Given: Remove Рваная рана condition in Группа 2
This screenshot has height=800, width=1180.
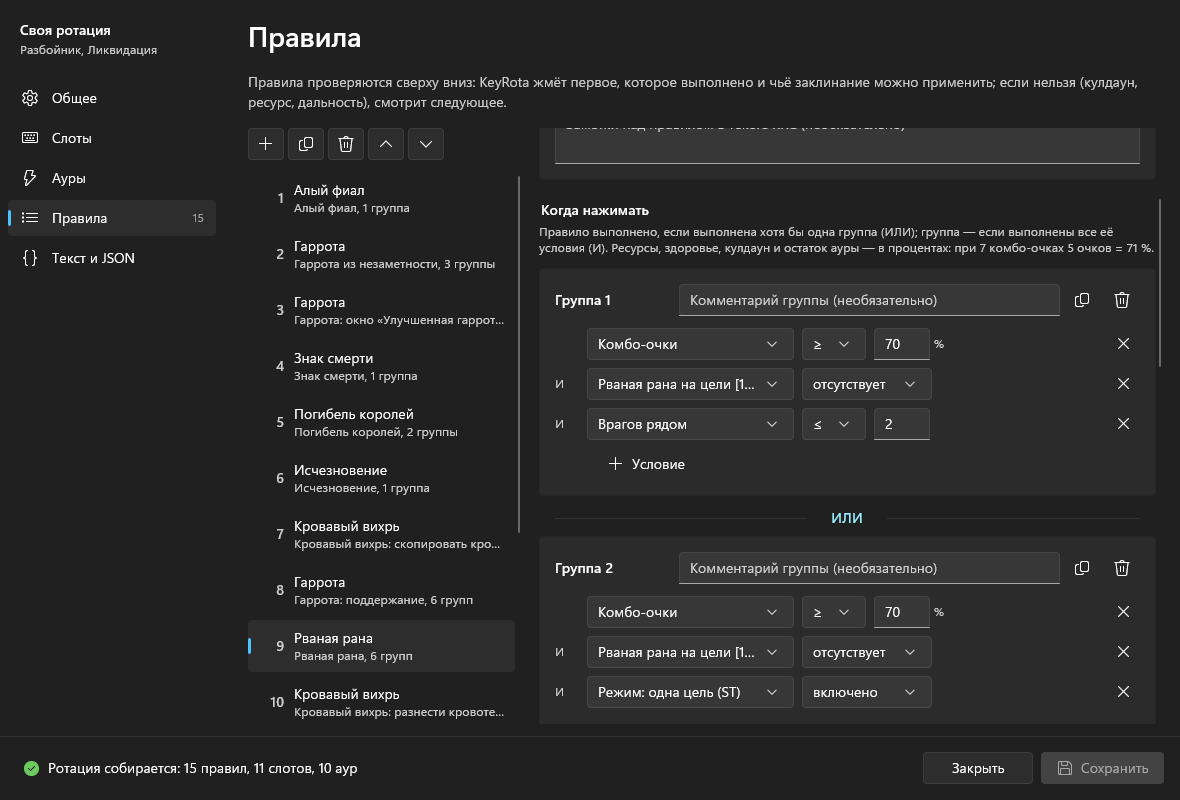Looking at the screenshot, I should tap(1124, 652).
